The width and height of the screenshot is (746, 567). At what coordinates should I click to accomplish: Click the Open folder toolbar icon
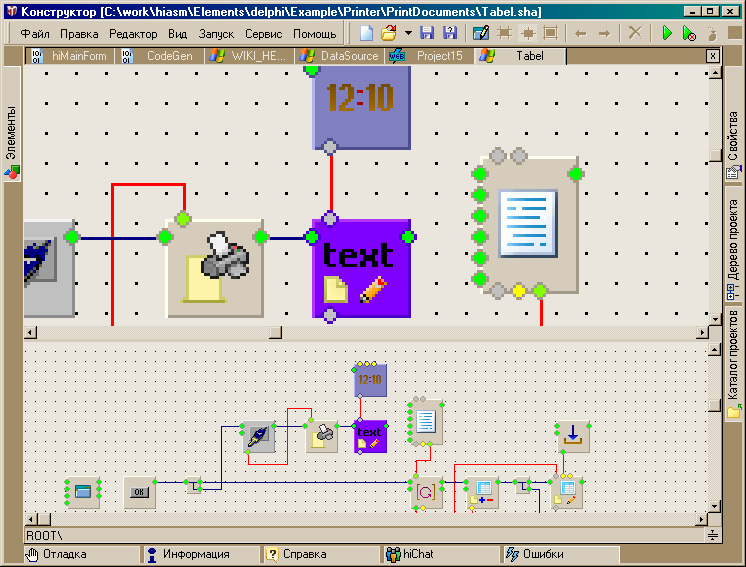click(389, 33)
